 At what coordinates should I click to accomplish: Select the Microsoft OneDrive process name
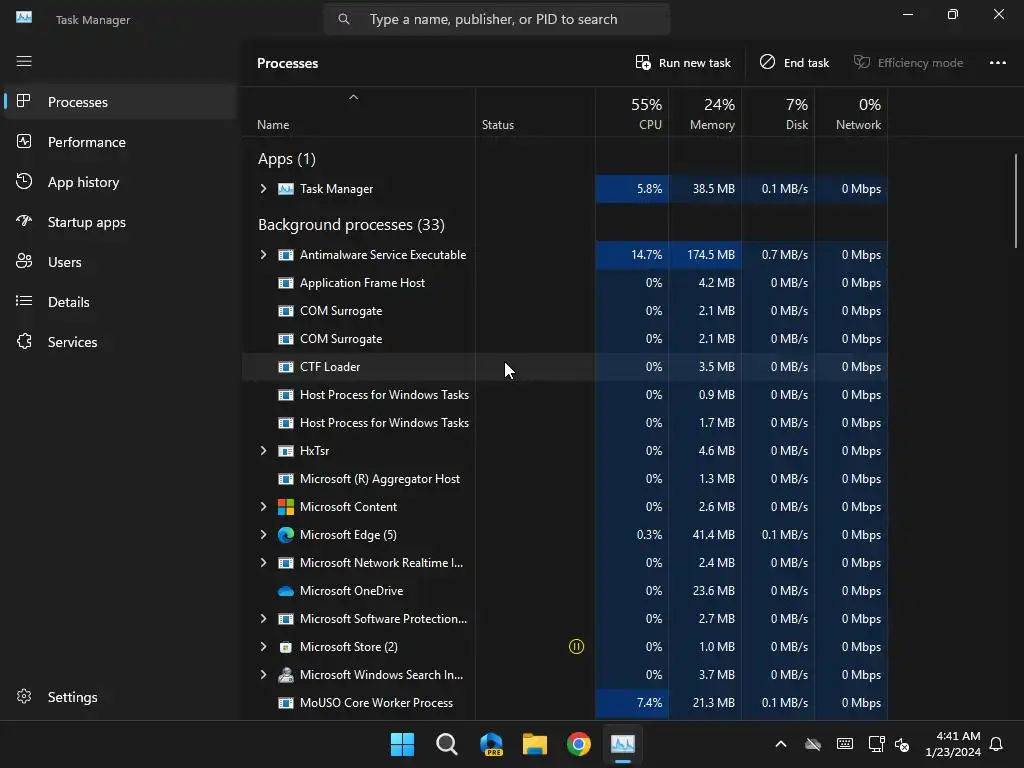pos(351,591)
